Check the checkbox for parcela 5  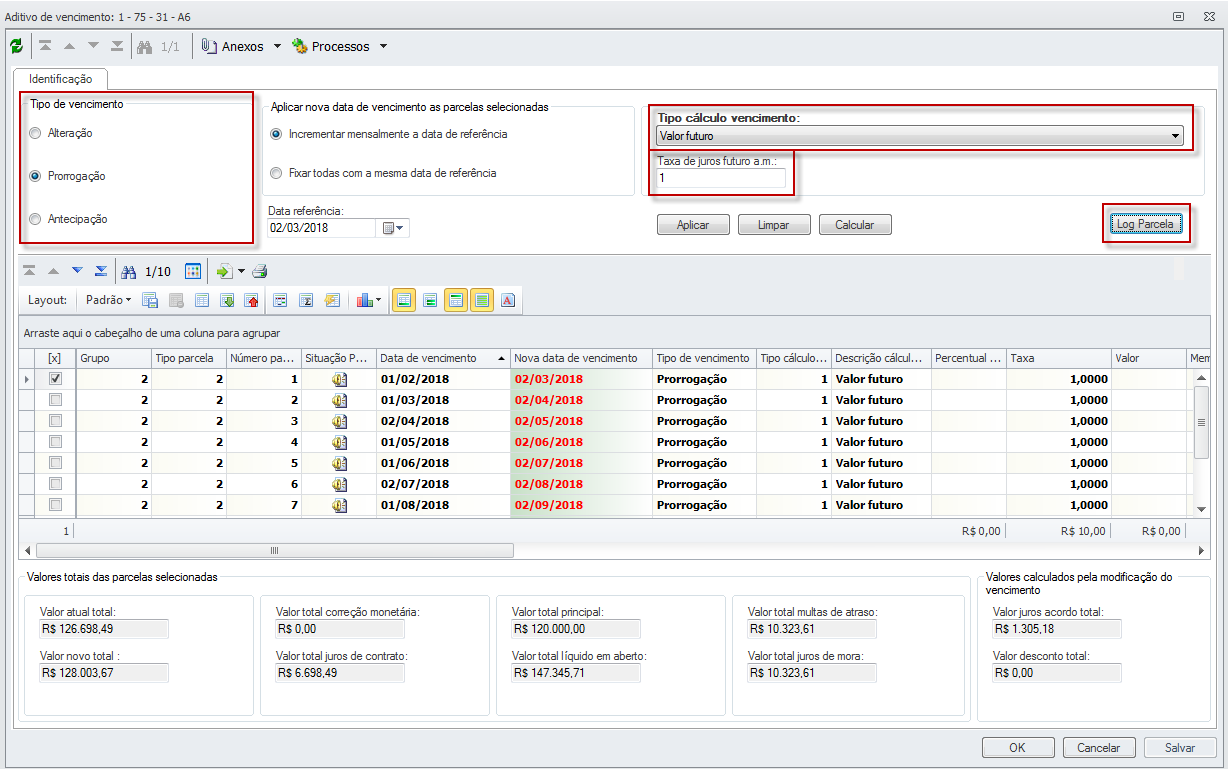click(x=56, y=463)
